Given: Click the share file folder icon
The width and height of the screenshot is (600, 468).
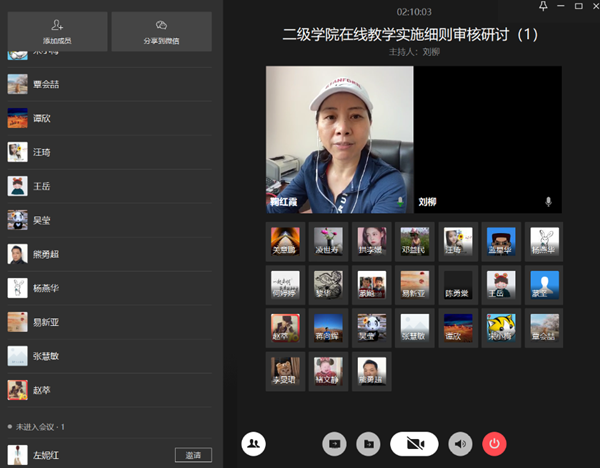Looking at the screenshot, I should pos(368,443).
